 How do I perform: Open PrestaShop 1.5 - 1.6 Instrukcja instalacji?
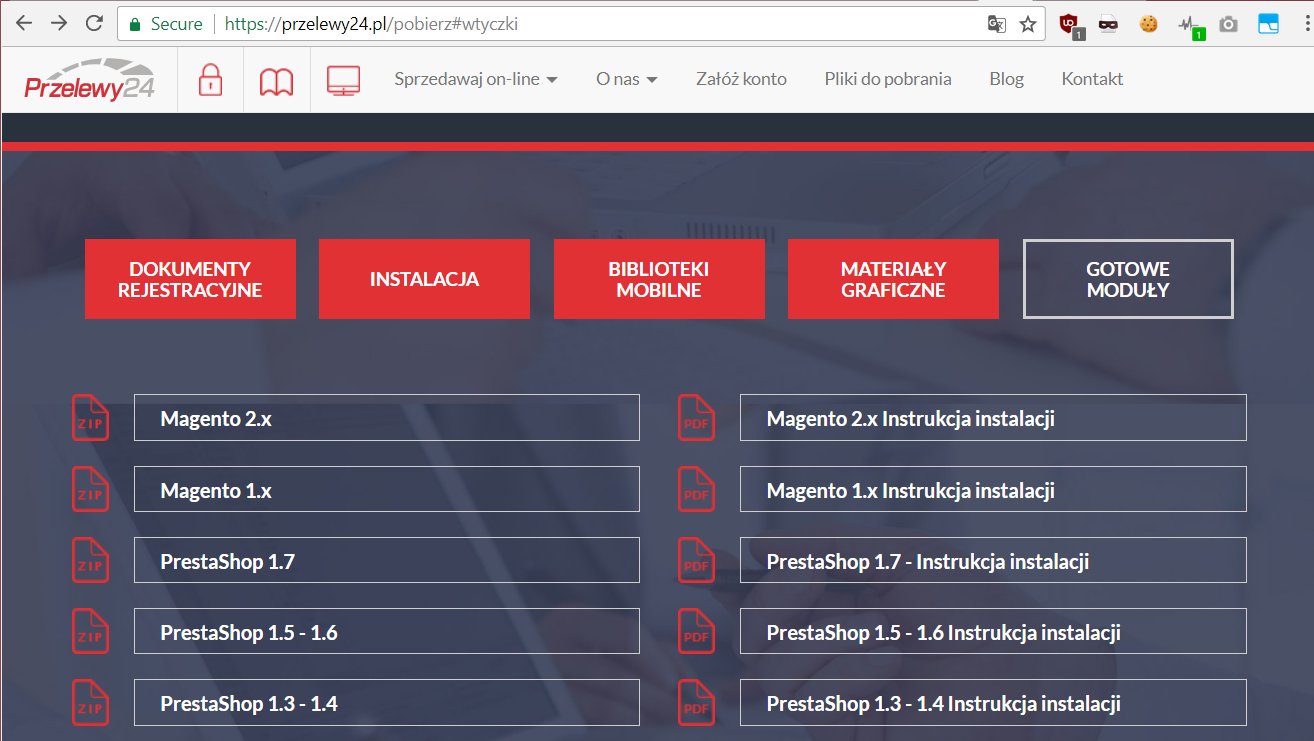pyautogui.click(x=993, y=631)
